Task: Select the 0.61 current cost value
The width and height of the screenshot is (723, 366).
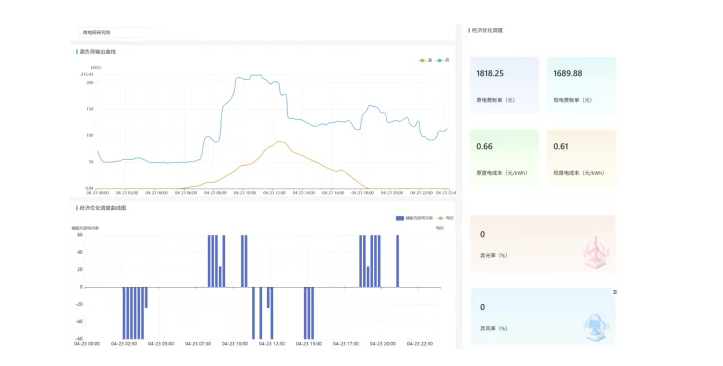Action: [x=561, y=147]
